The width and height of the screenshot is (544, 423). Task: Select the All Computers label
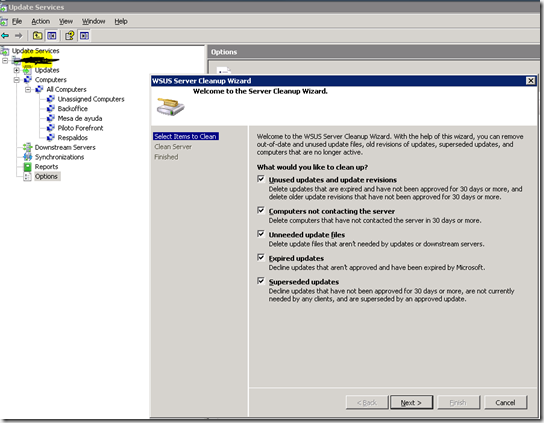pos(66,90)
